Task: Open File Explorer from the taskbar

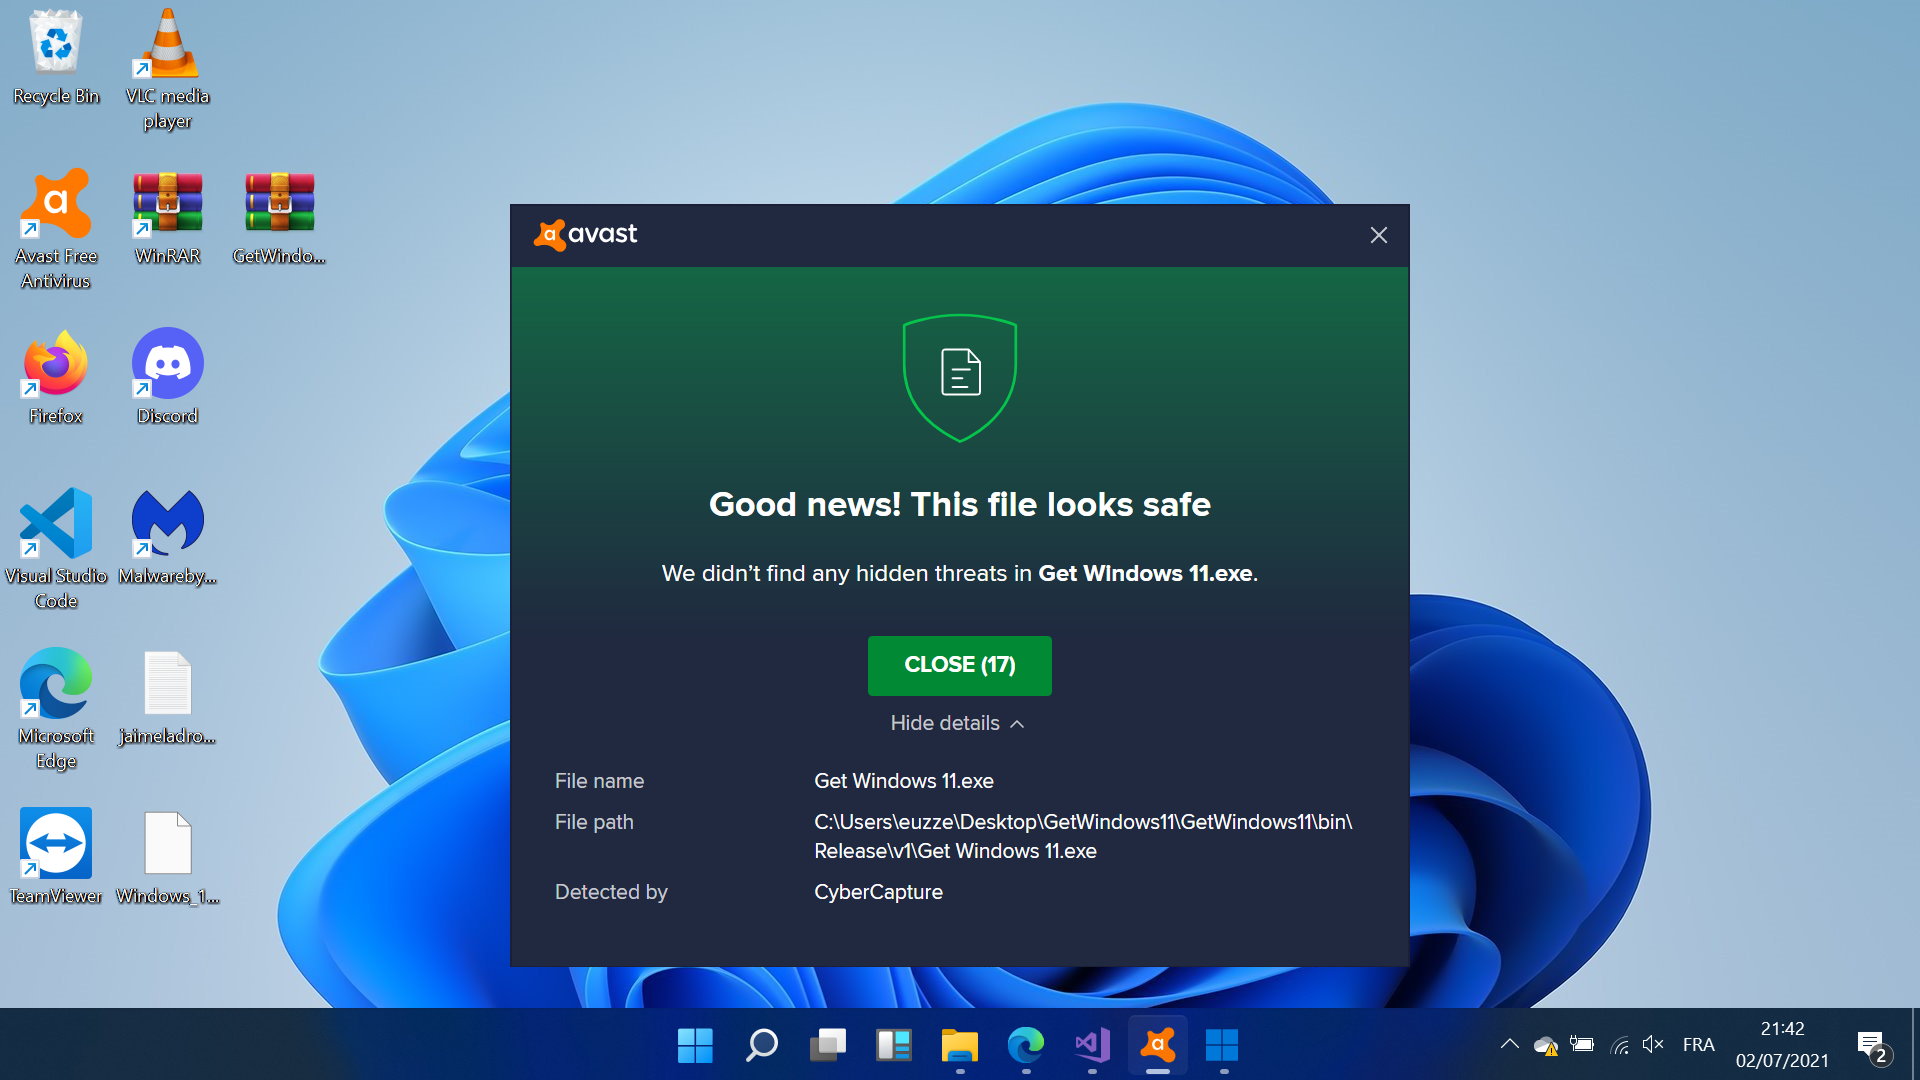Action: [959, 1046]
